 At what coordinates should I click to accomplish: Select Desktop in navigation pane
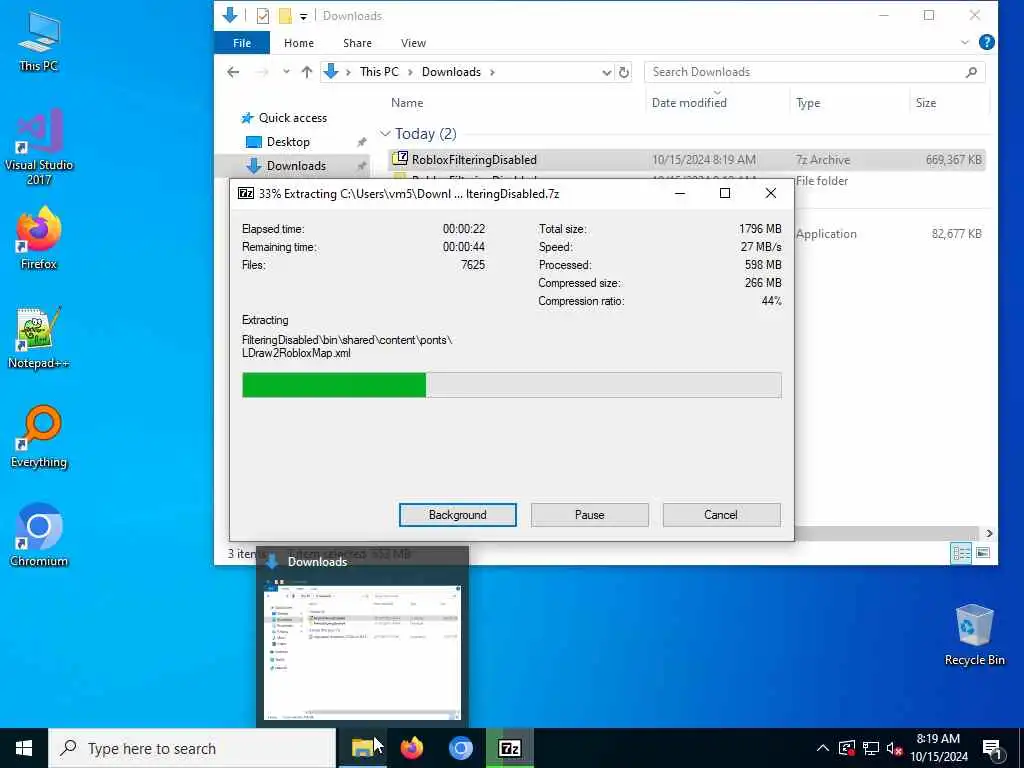288,142
